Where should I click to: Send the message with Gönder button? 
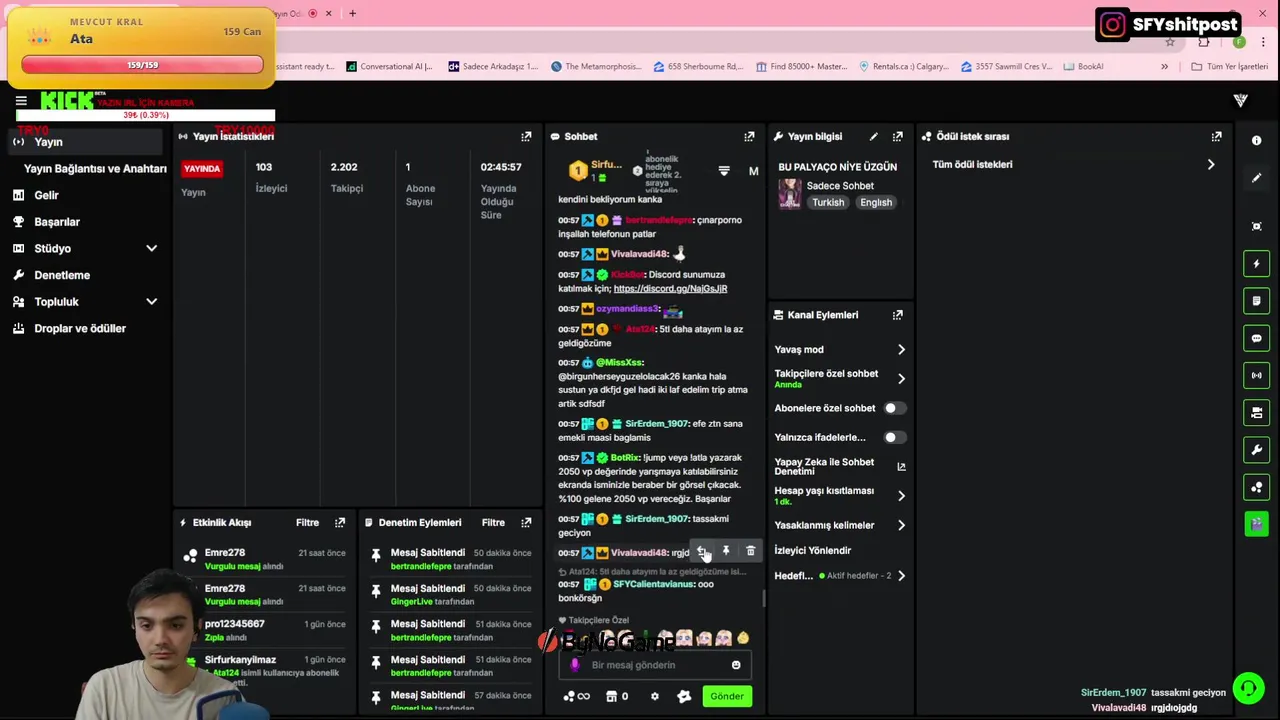coord(727,696)
